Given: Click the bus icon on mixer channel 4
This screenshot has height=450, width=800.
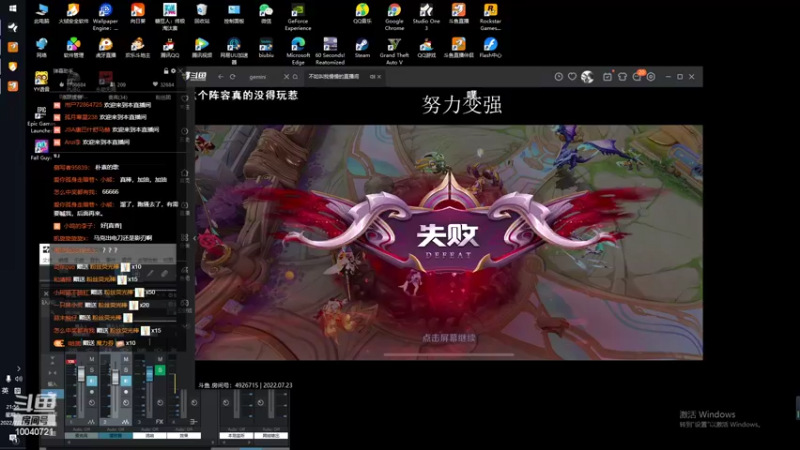Looking at the screenshot, I should click(x=194, y=422).
